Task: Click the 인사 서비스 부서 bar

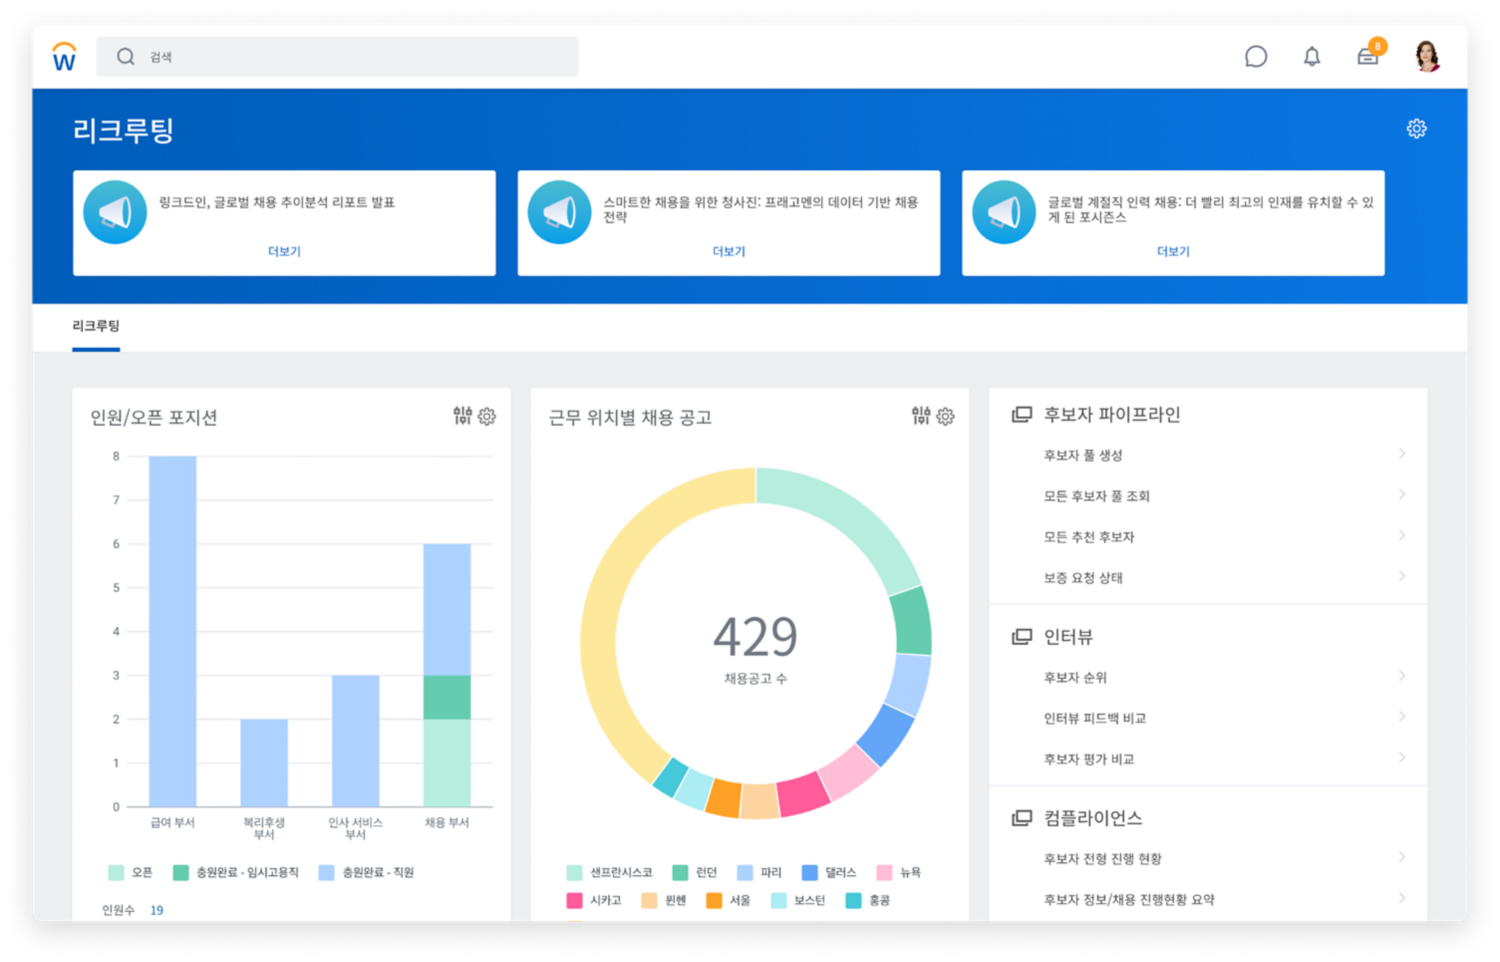Action: point(355,741)
